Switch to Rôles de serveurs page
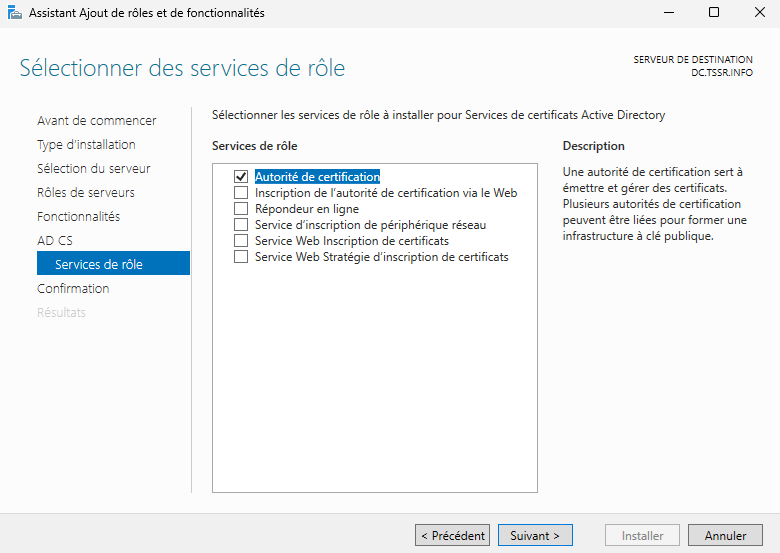Image resolution: width=780 pixels, height=553 pixels. click(85, 193)
